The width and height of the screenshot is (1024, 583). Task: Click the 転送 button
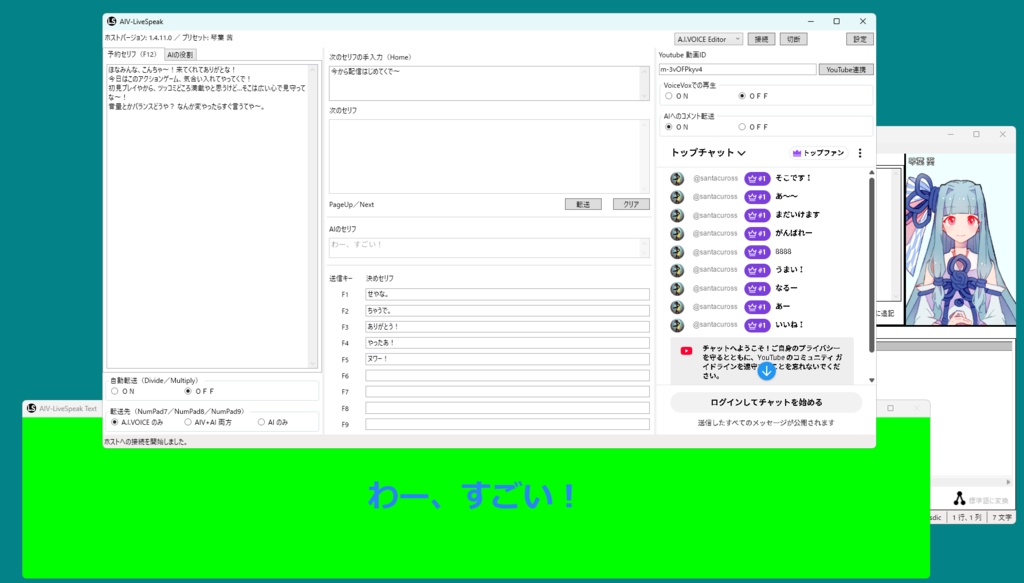coord(583,204)
